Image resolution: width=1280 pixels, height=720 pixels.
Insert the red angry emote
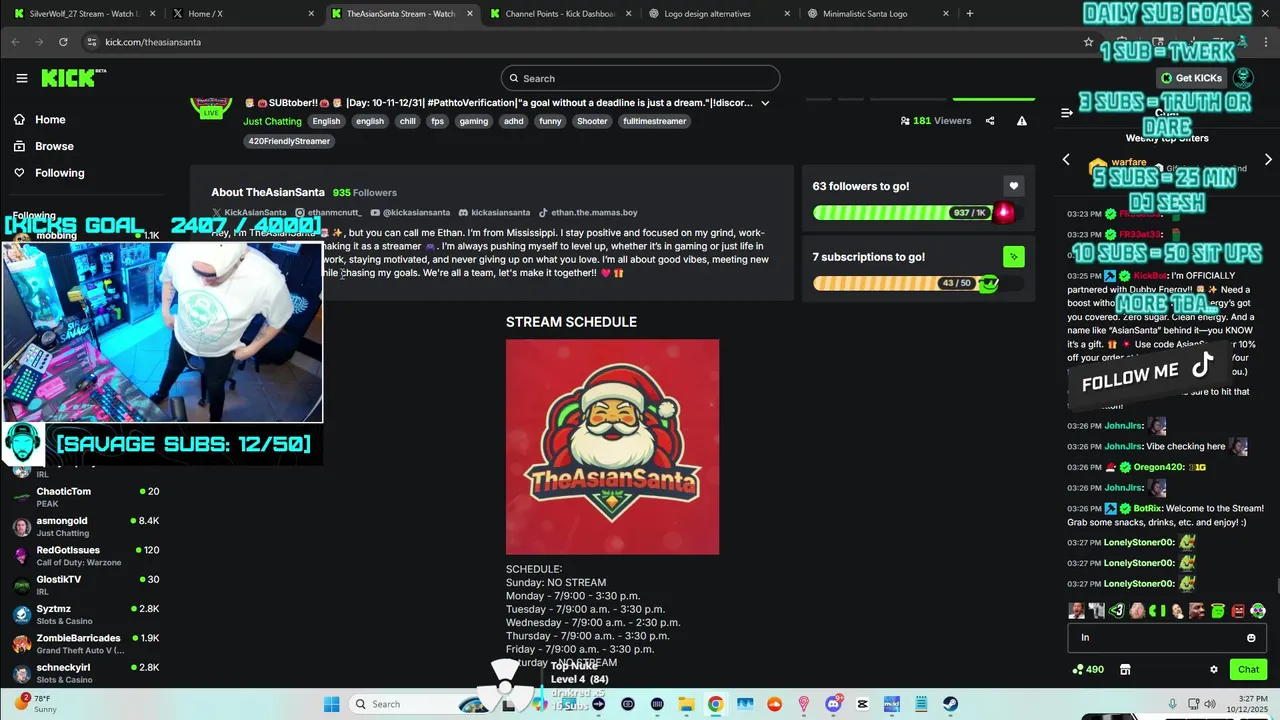click(x=1238, y=611)
